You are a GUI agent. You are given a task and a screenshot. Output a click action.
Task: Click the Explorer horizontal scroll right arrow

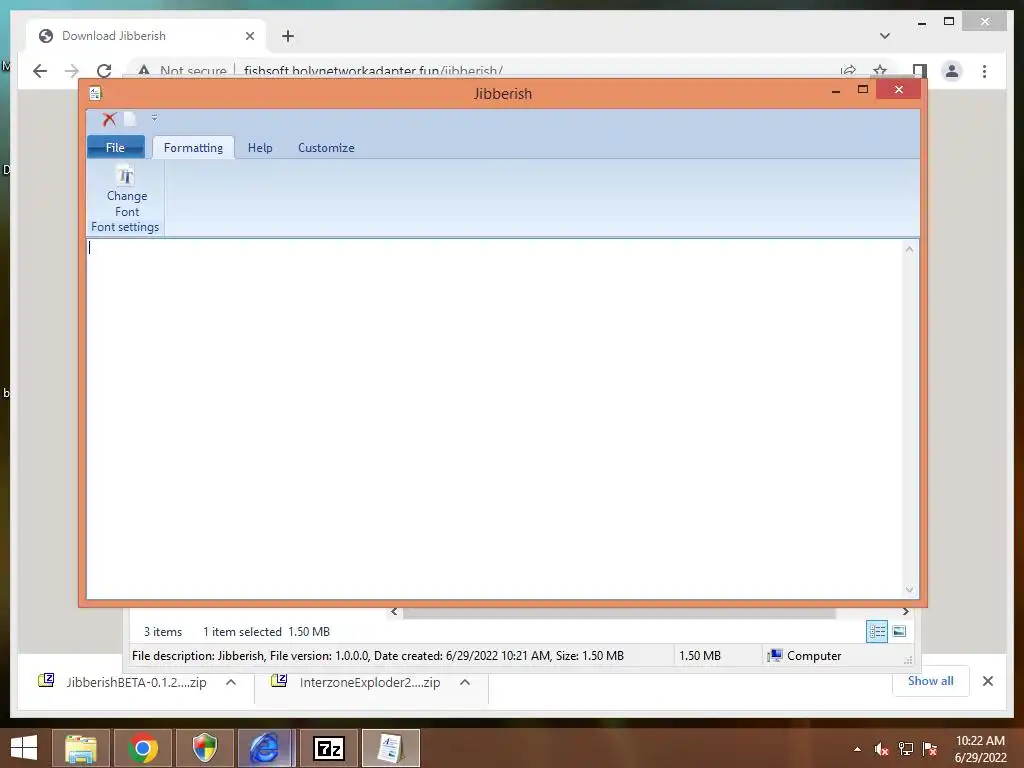[x=905, y=612]
